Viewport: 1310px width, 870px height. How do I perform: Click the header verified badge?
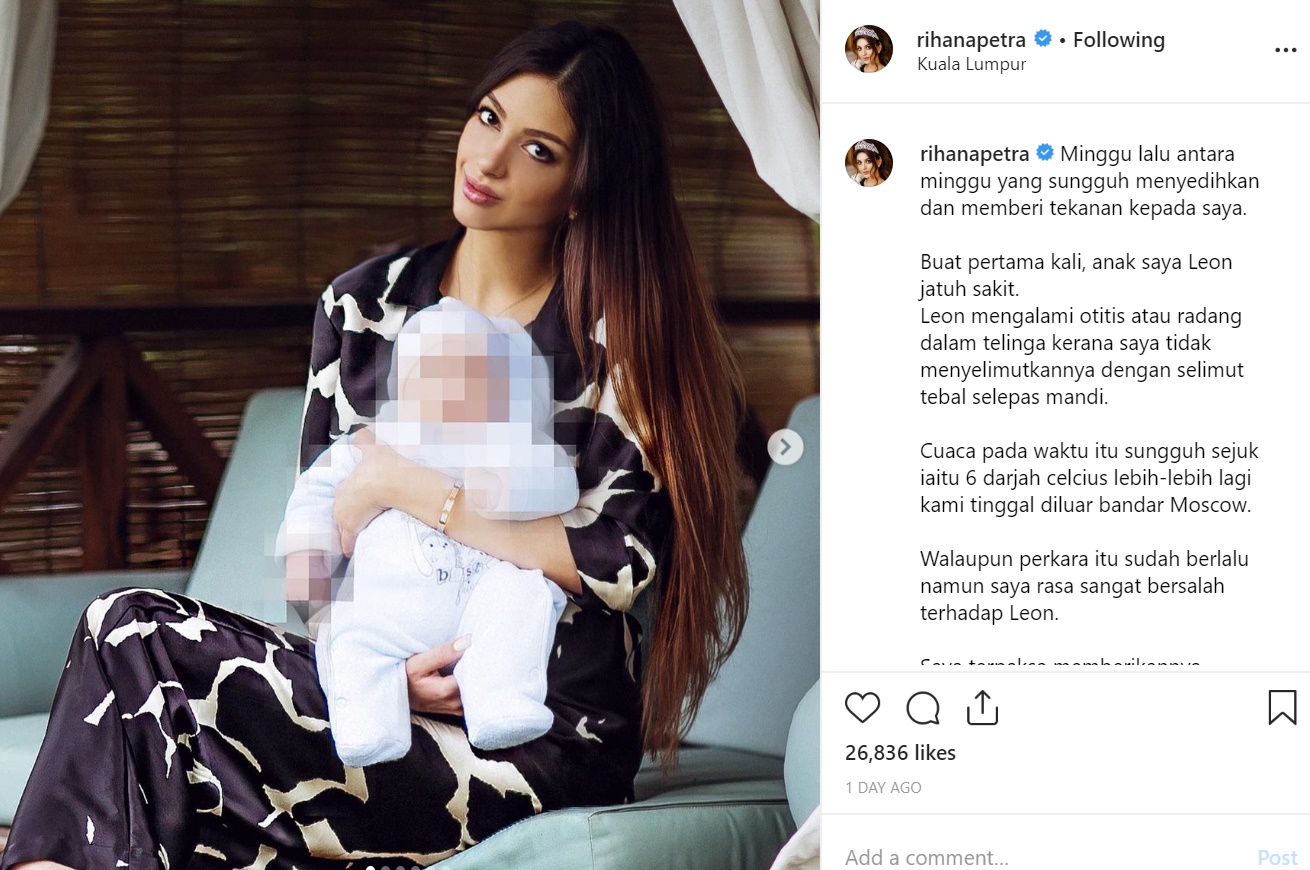pyautogui.click(x=1043, y=40)
